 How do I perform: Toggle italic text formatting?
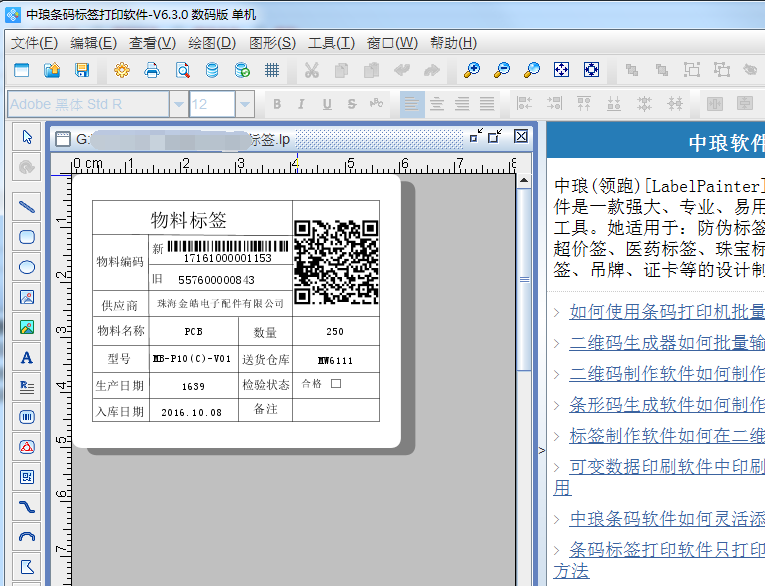[302, 104]
